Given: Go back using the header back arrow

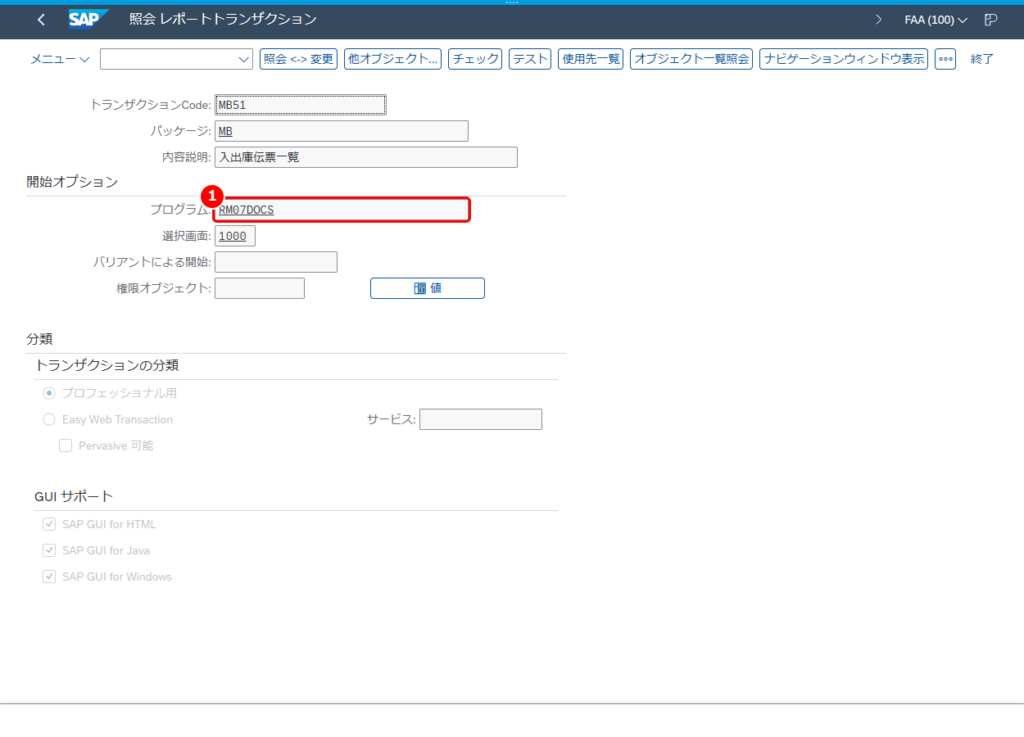Looking at the screenshot, I should pos(41,20).
